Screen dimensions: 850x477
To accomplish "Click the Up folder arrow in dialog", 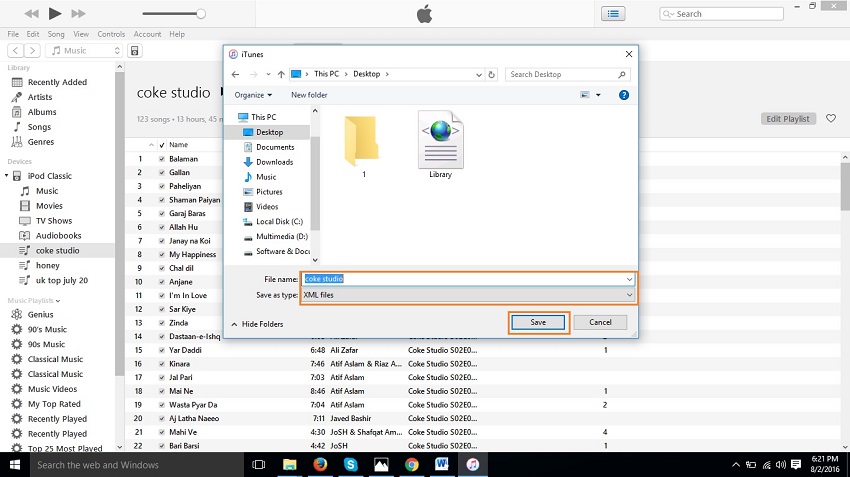I will coord(282,74).
